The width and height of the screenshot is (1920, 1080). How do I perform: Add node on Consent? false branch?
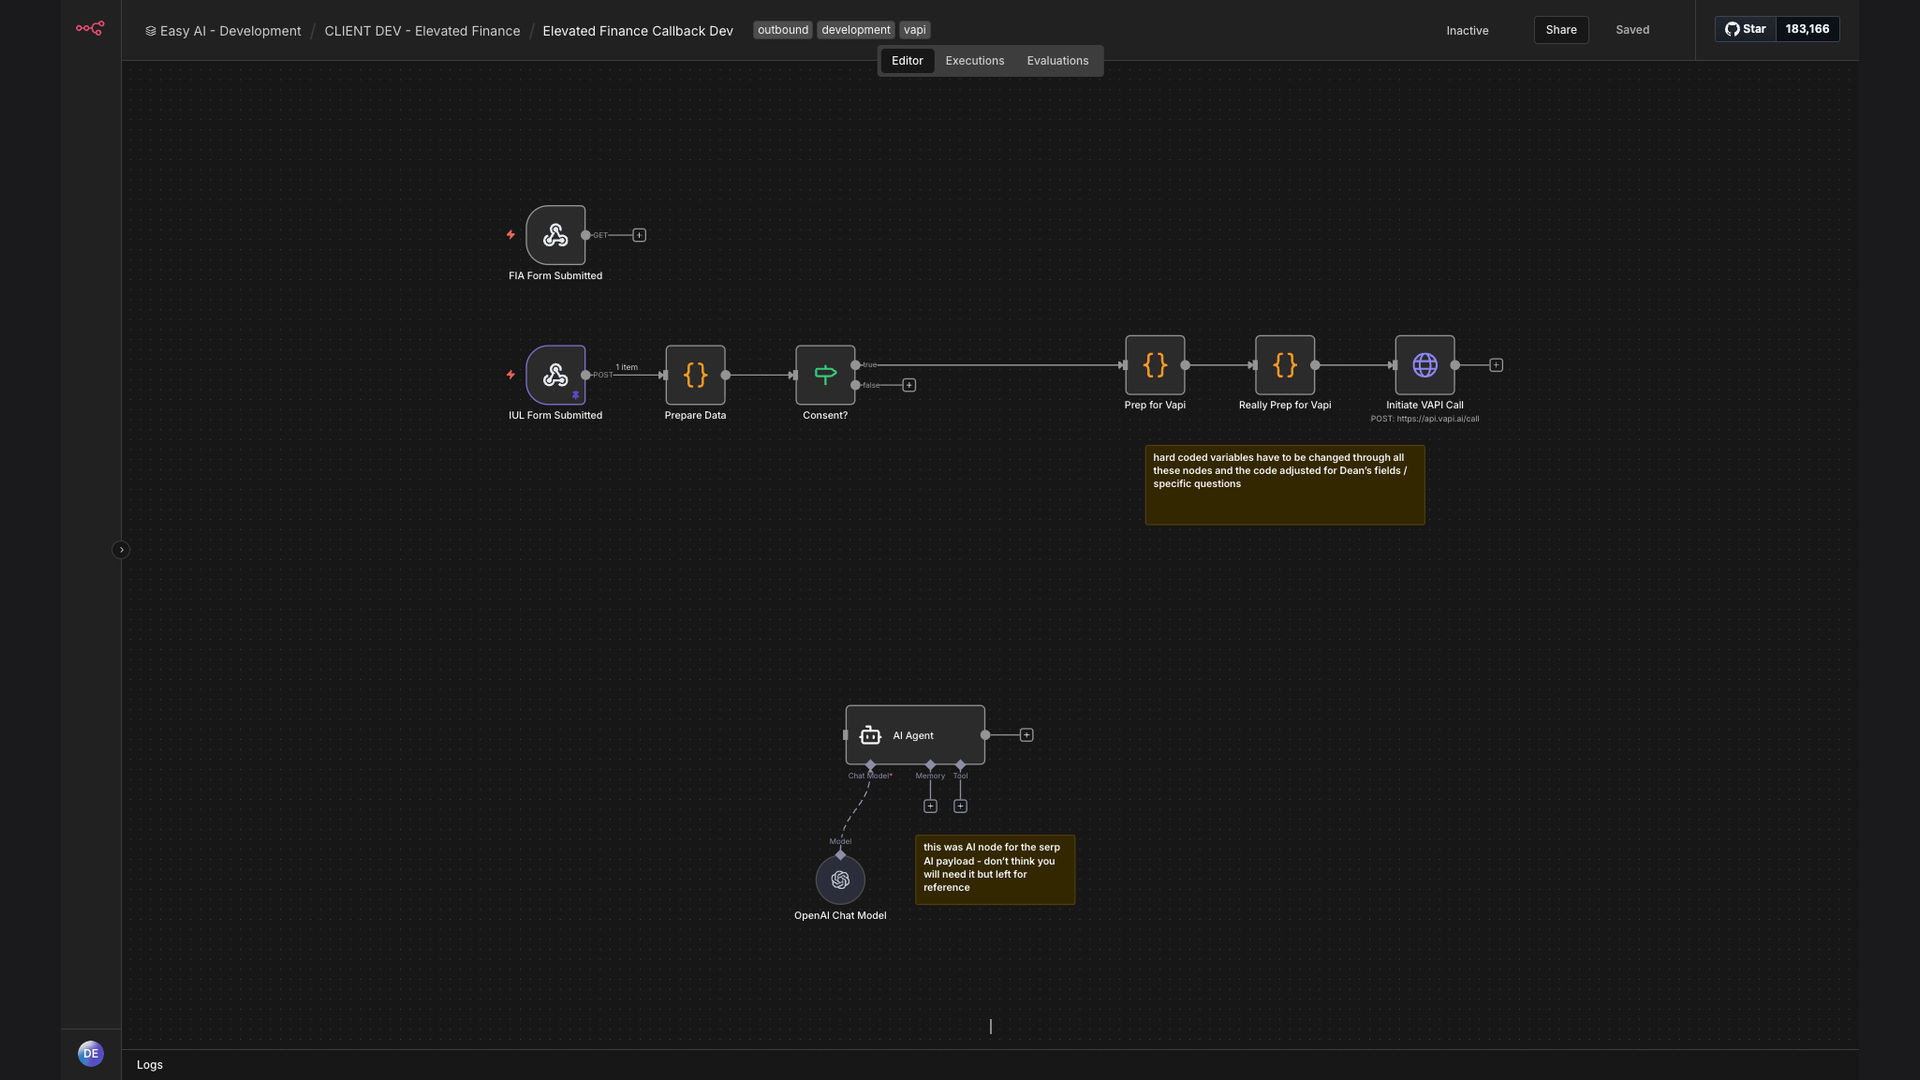(x=909, y=385)
